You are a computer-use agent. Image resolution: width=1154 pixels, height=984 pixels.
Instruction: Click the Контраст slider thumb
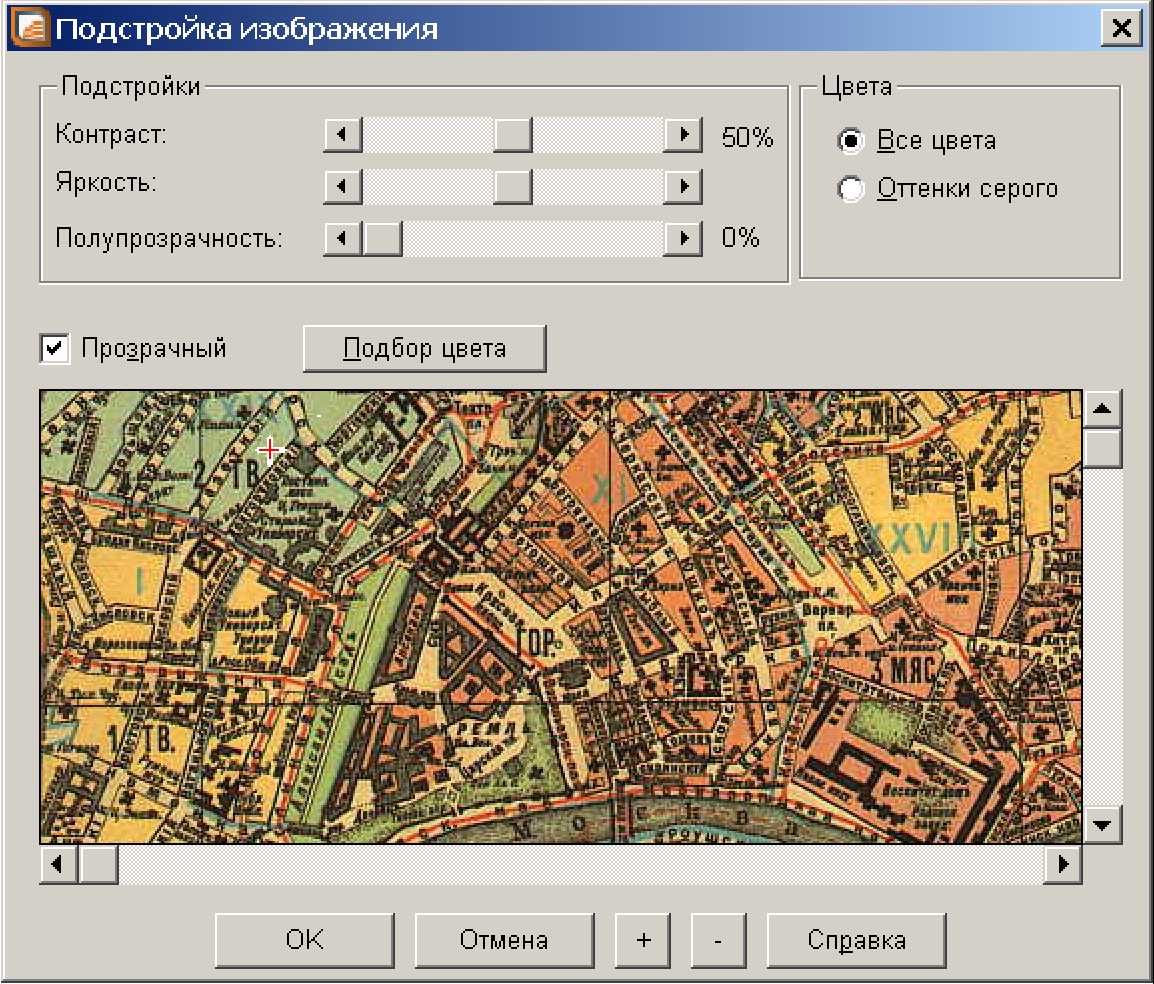click(x=512, y=135)
